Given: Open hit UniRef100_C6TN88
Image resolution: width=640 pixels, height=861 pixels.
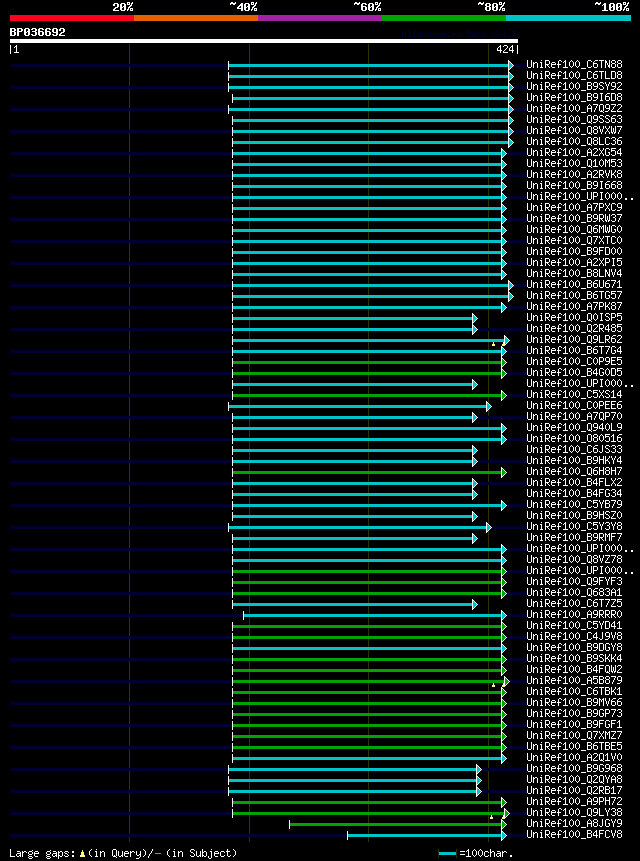Looking at the screenshot, I should tap(574, 65).
